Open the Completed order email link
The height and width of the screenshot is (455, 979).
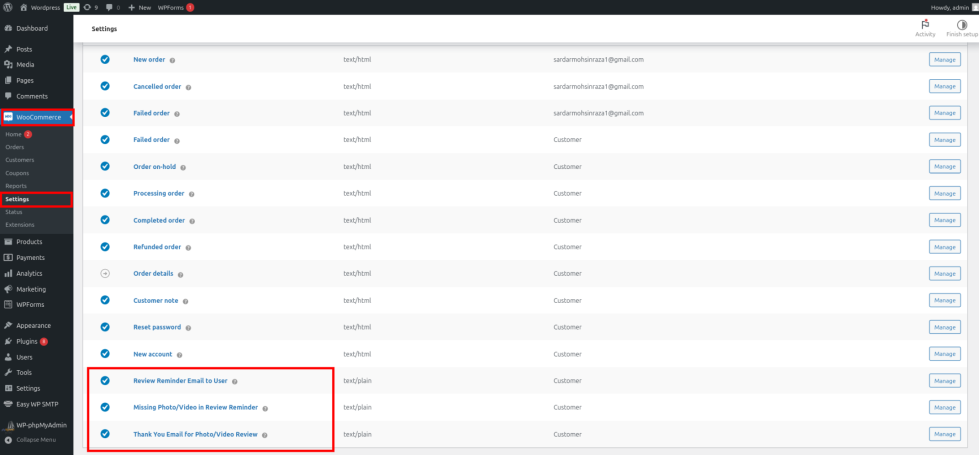click(x=159, y=220)
